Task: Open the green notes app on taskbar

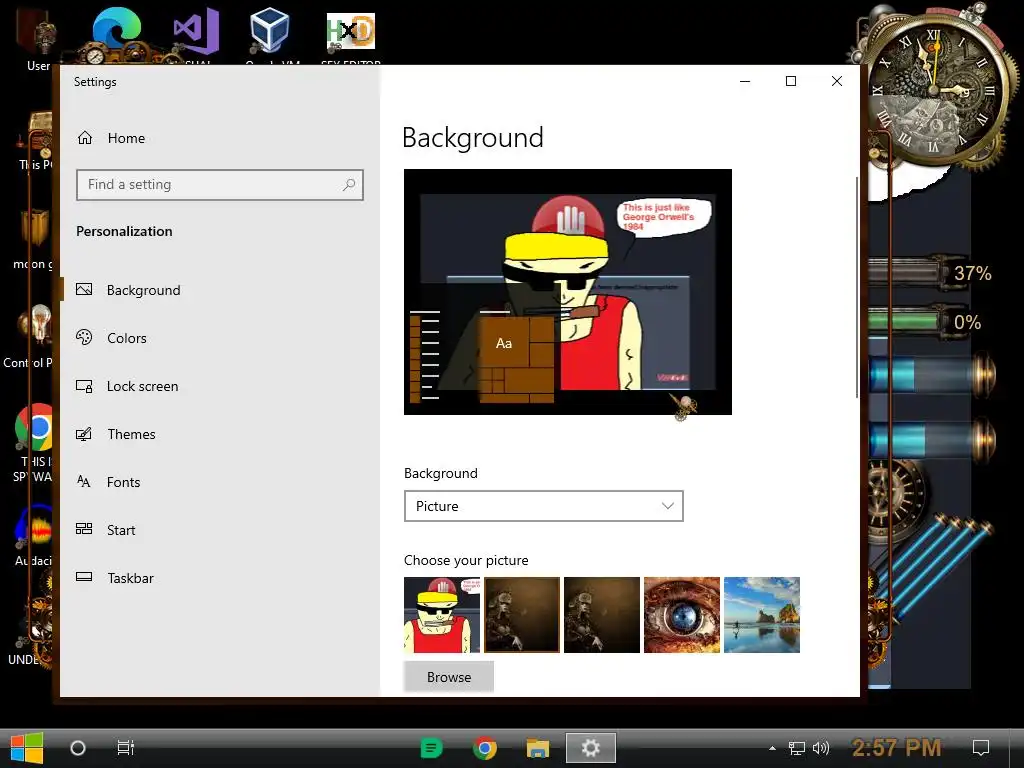Action: click(x=431, y=748)
